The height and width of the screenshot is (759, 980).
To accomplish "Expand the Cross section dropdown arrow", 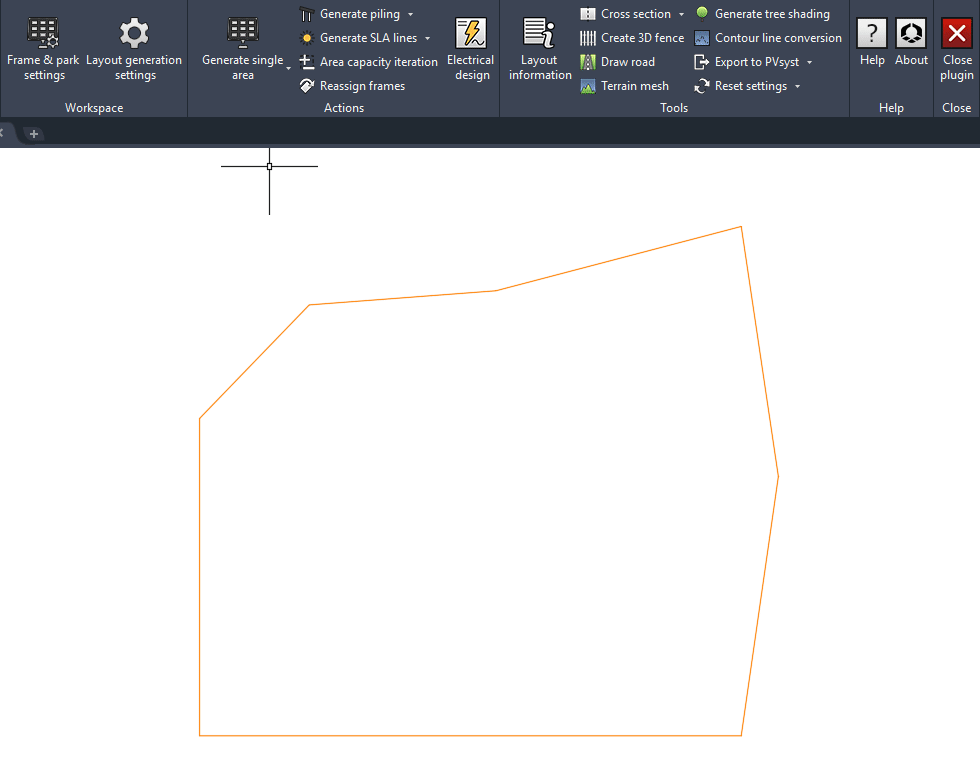I will tap(681, 14).
